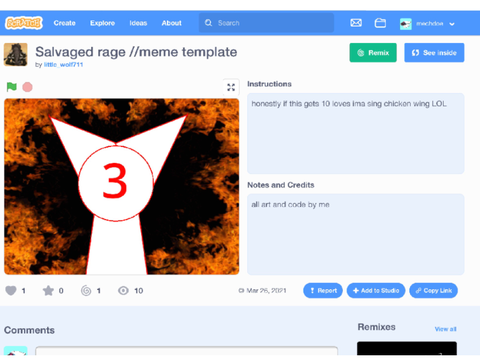Click the See inside button
The width and height of the screenshot is (480, 360).
[x=434, y=53]
